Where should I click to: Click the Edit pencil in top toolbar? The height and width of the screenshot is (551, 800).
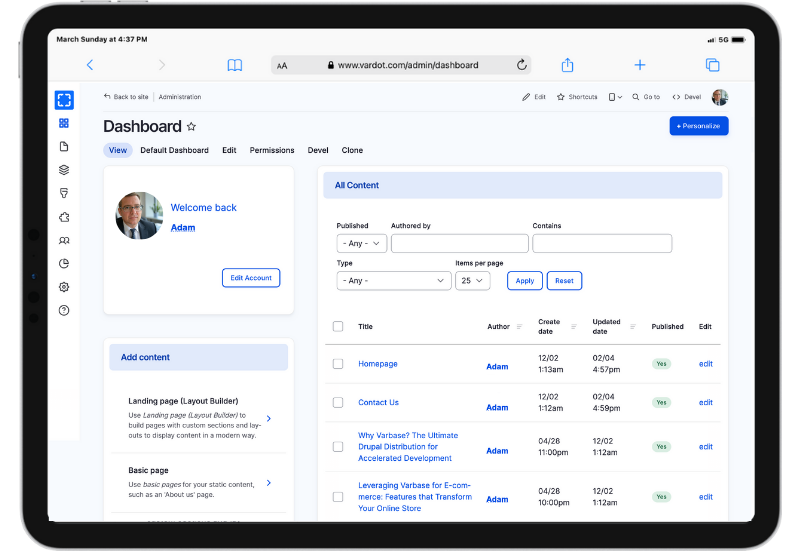pos(534,97)
